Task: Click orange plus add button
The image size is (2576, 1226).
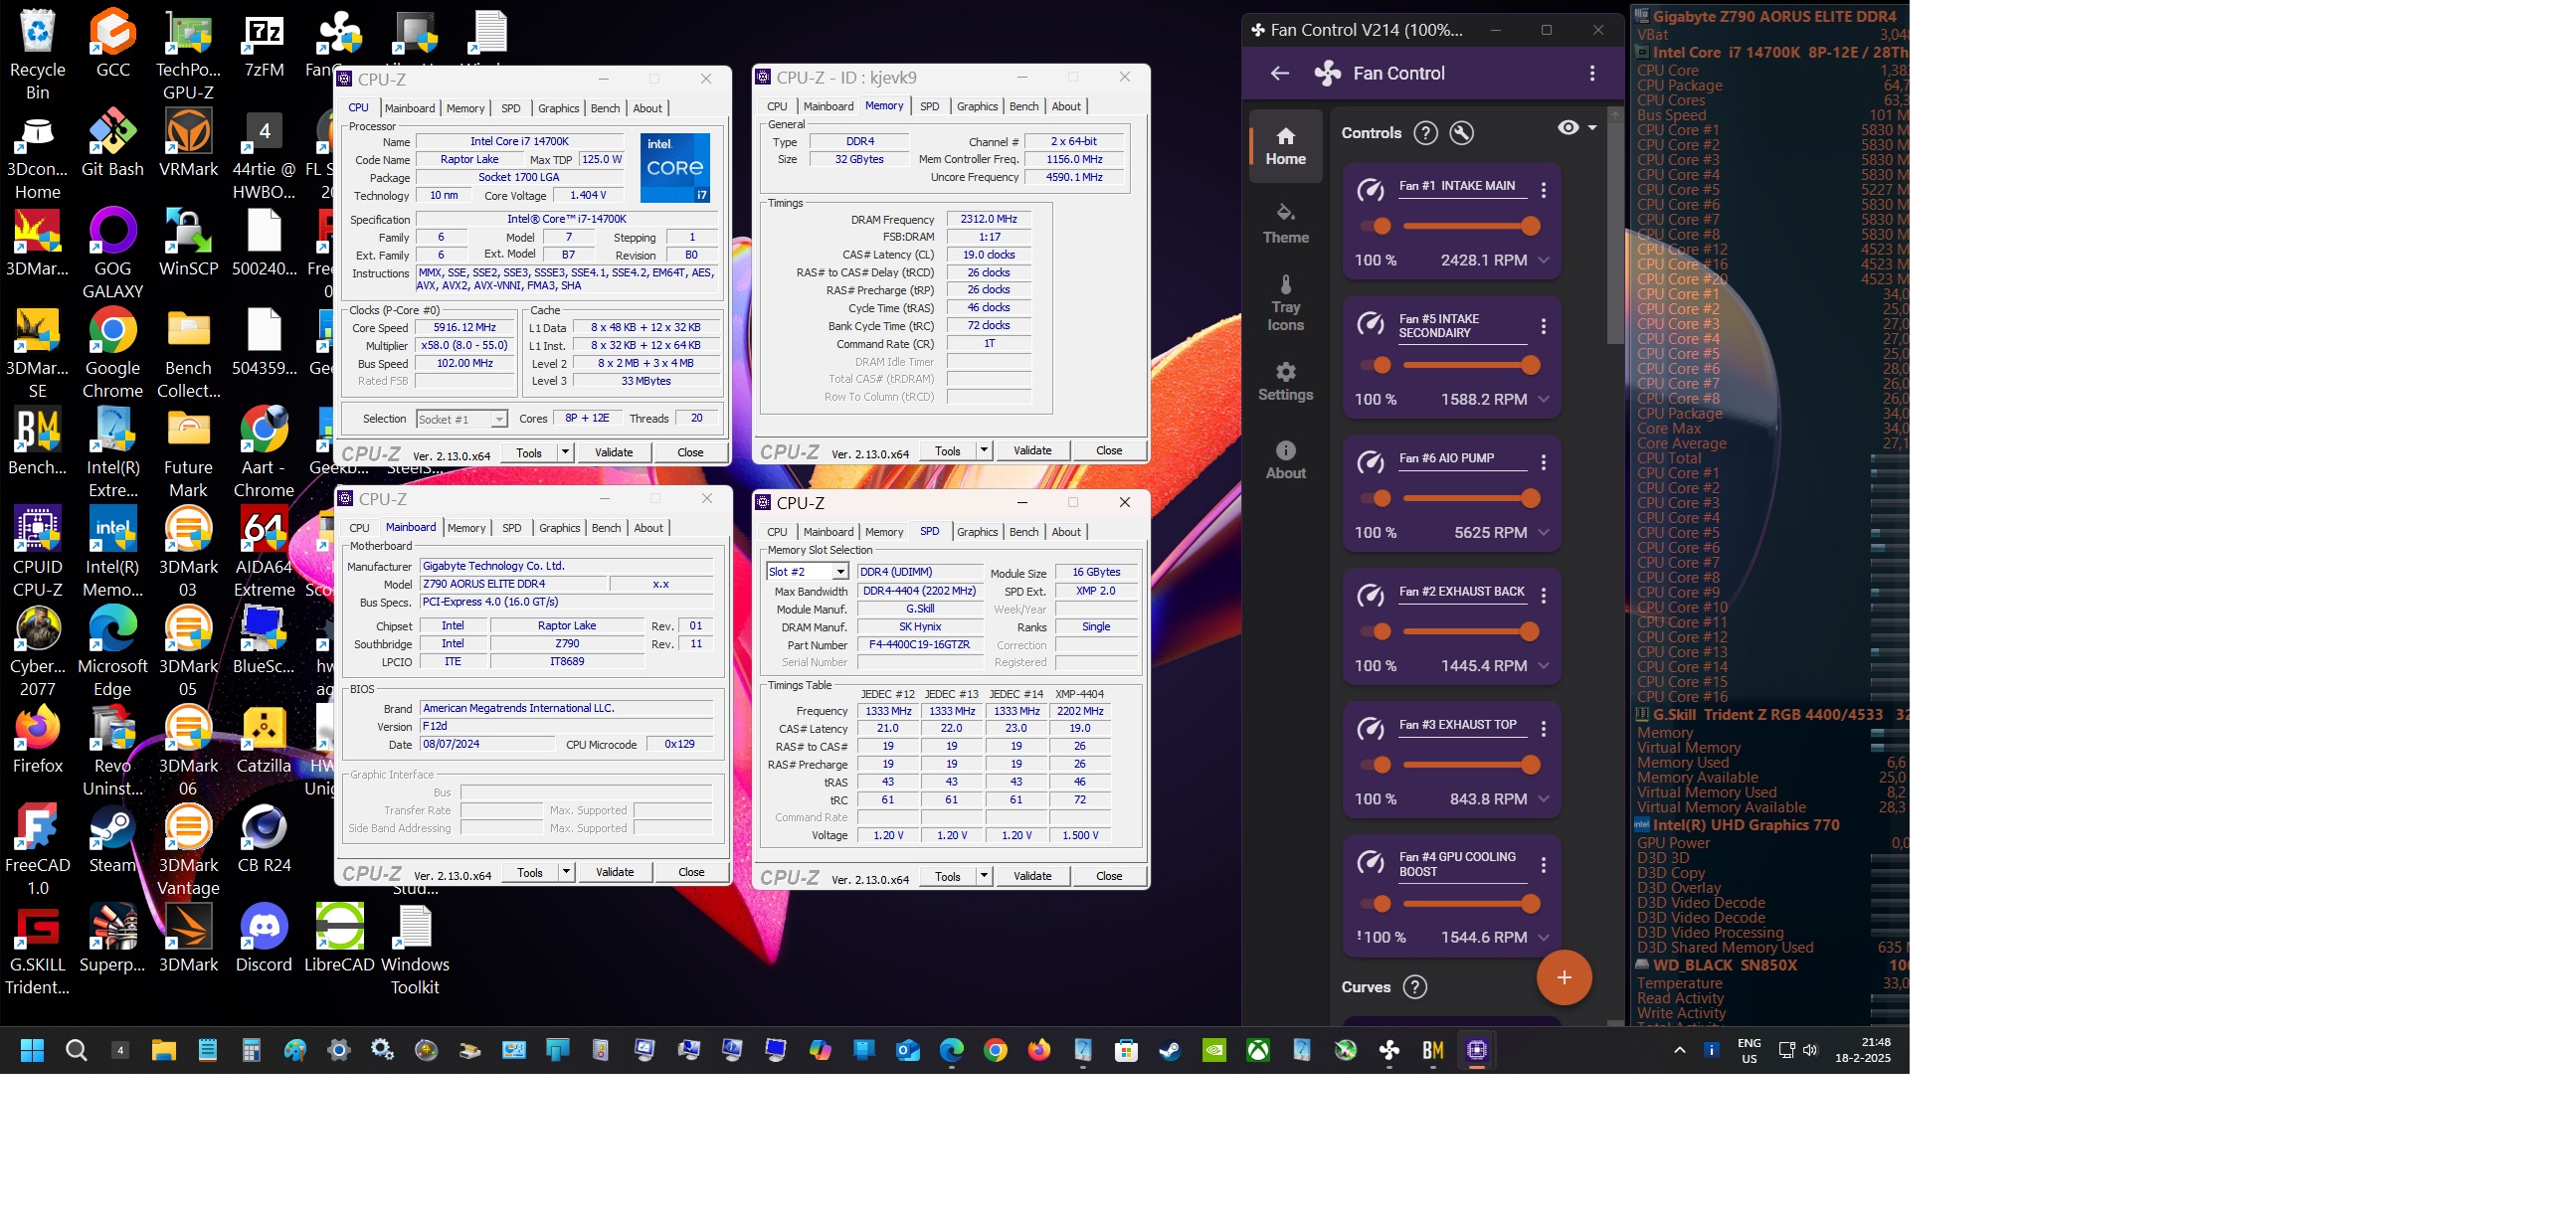Action: point(1564,977)
